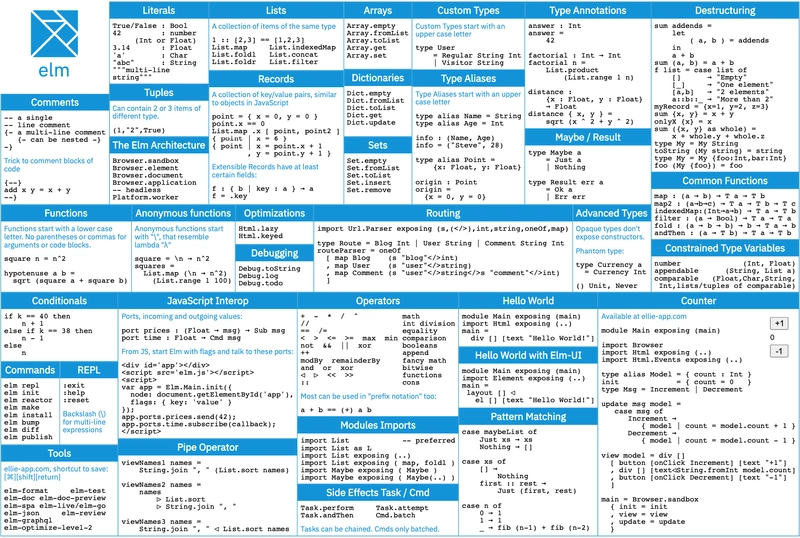Screen dimensions: 800x538
Task: Click the 'Browser.sandbox' line
Action: [145, 161]
